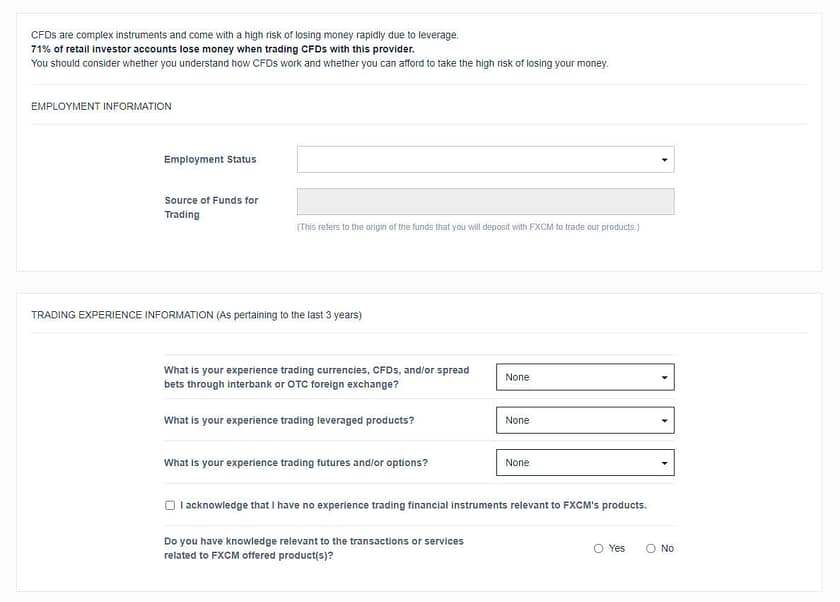Click the acknowledgement text about no trading experience

pyautogui.click(x=413, y=505)
